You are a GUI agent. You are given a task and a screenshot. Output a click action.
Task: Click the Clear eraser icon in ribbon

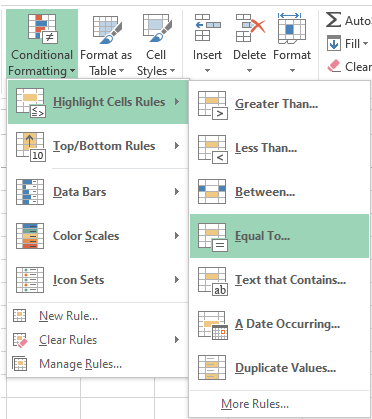pyautogui.click(x=334, y=66)
